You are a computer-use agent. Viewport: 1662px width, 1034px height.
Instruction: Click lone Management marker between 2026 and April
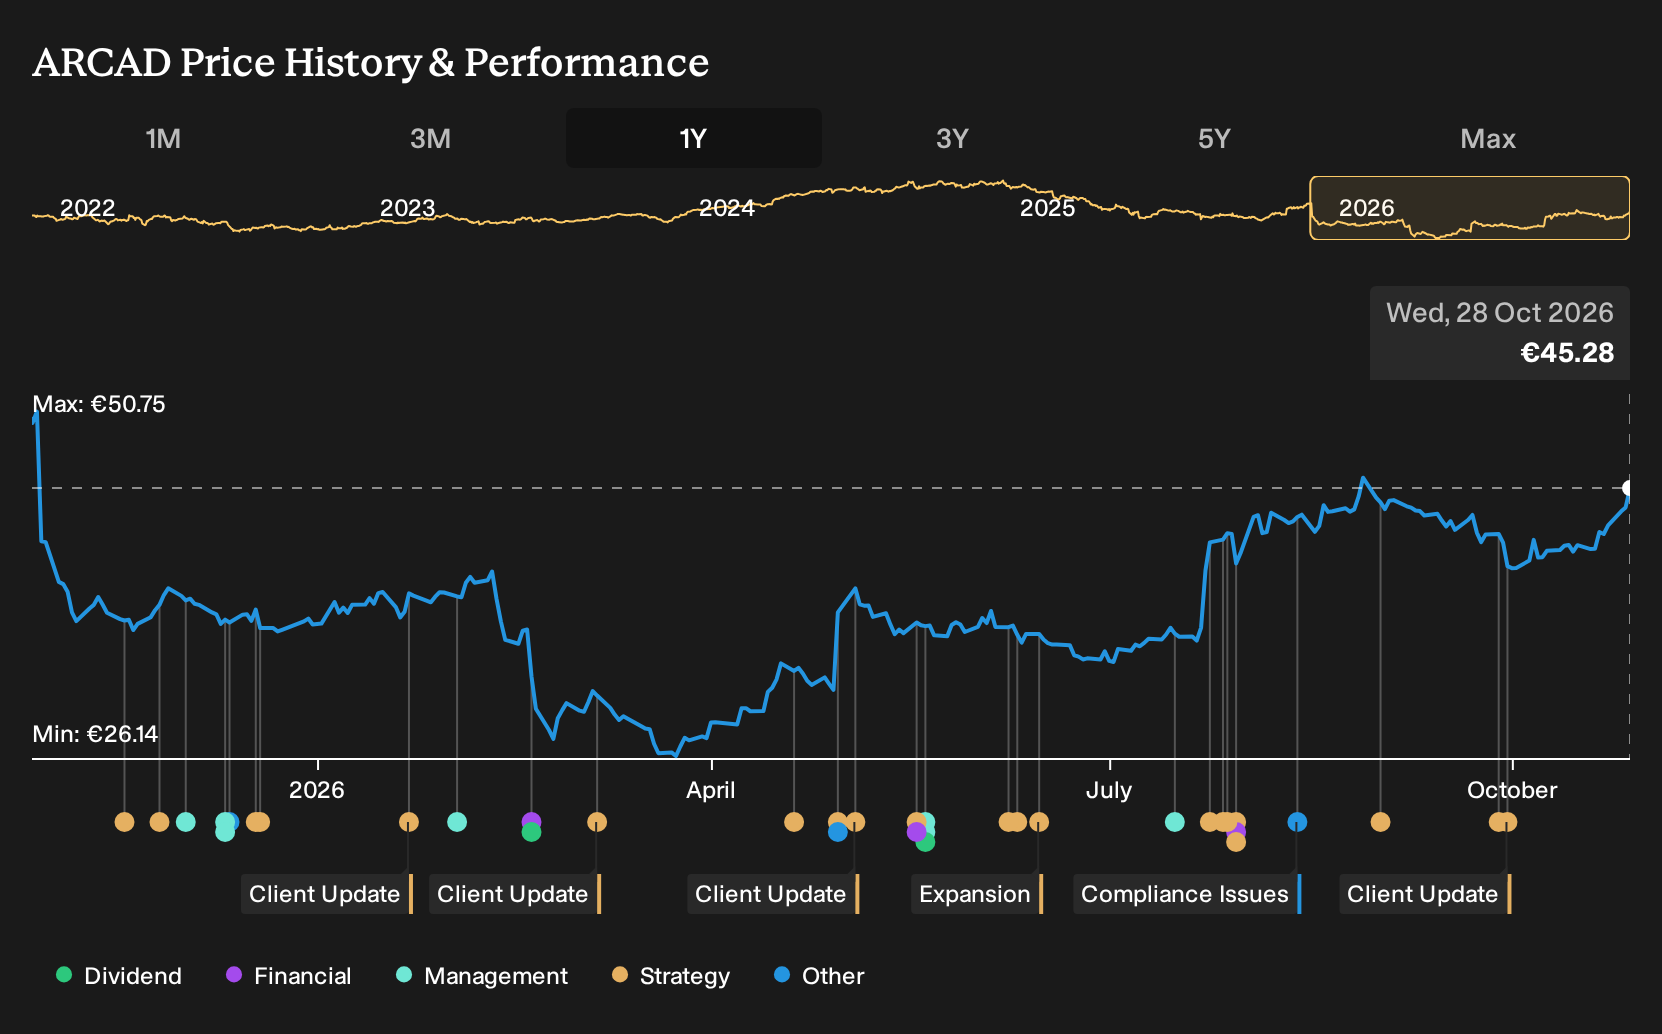(457, 822)
